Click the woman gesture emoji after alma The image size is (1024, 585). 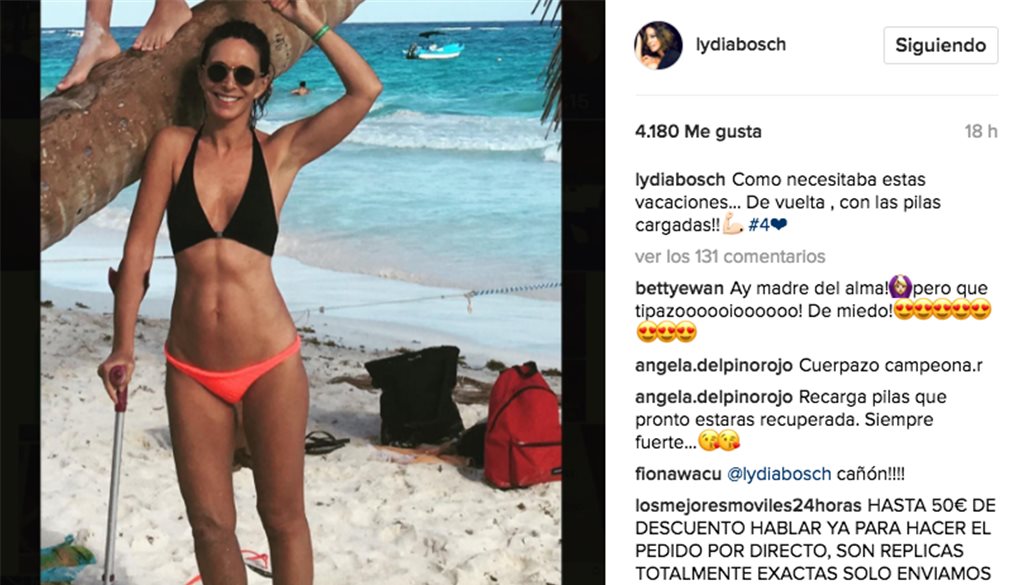(x=900, y=287)
